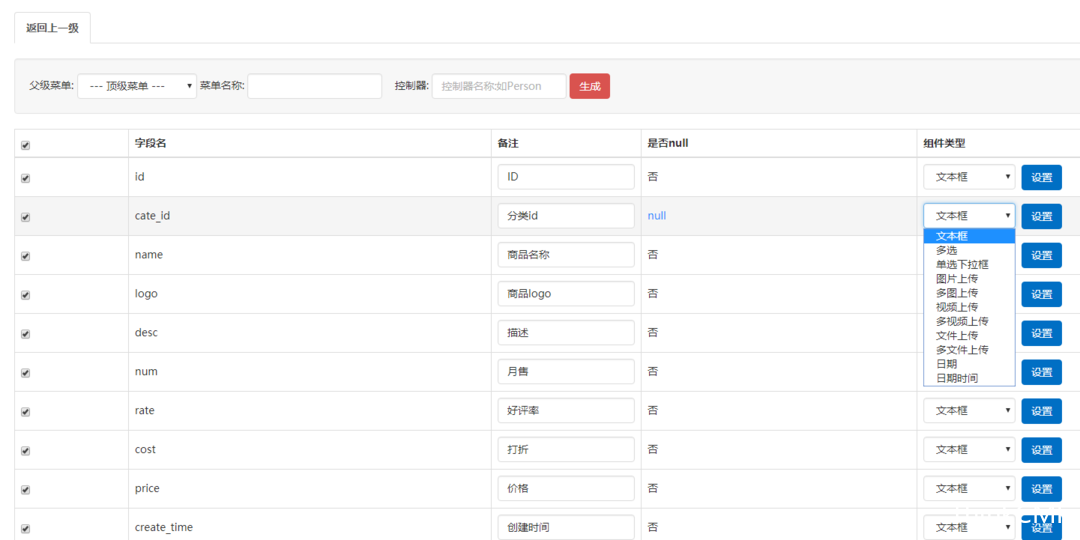Click 设置 button for cost row

[x=1041, y=450]
